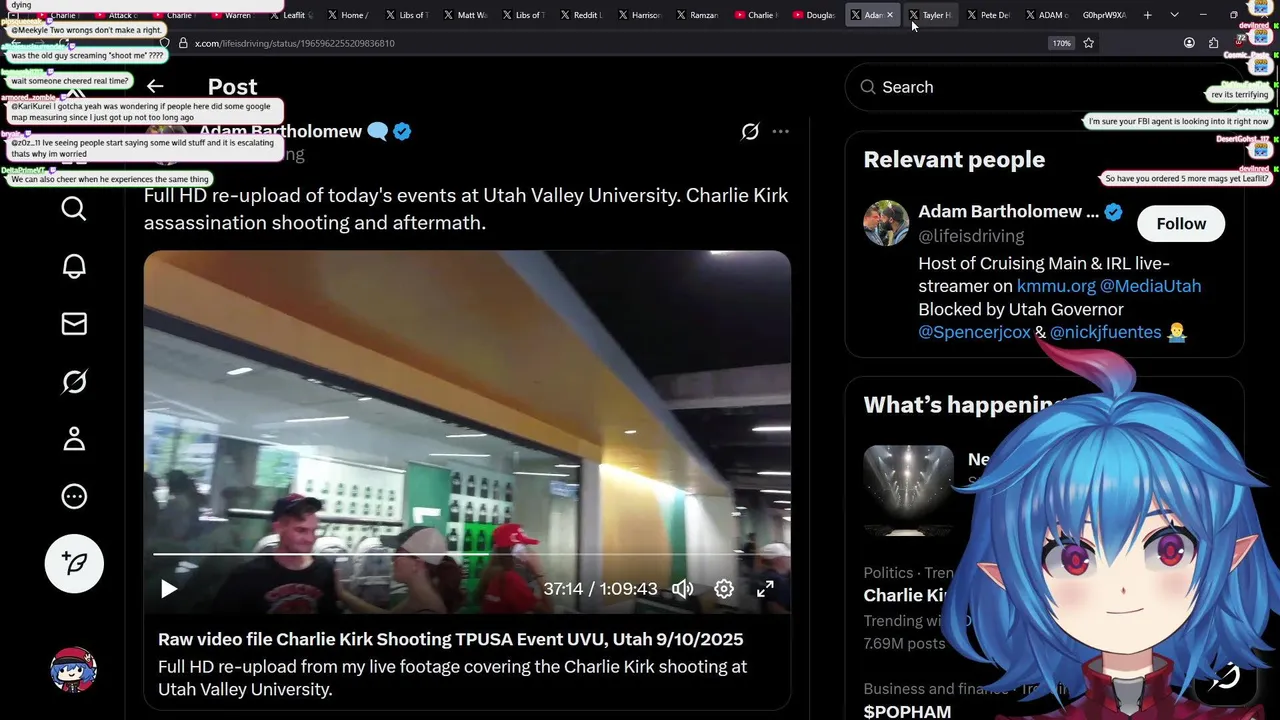Click the white compose Post button
This screenshot has height=720, width=1280.
click(74, 563)
